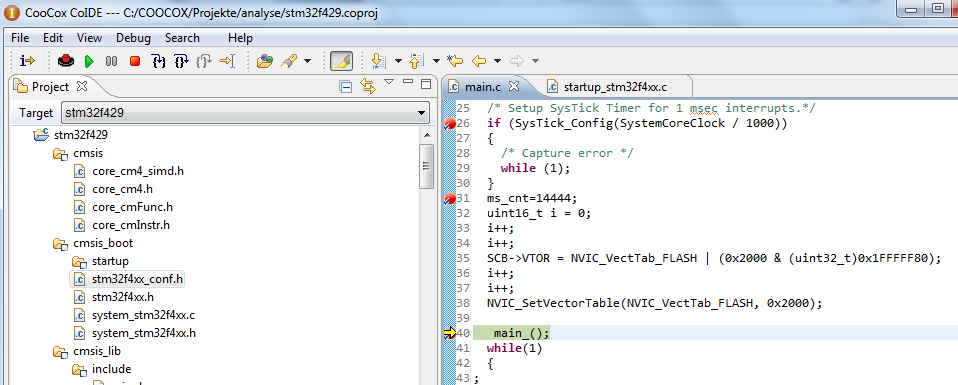The height and width of the screenshot is (385, 958).
Task: Open Back history dropdown arrow
Action: coord(497,61)
